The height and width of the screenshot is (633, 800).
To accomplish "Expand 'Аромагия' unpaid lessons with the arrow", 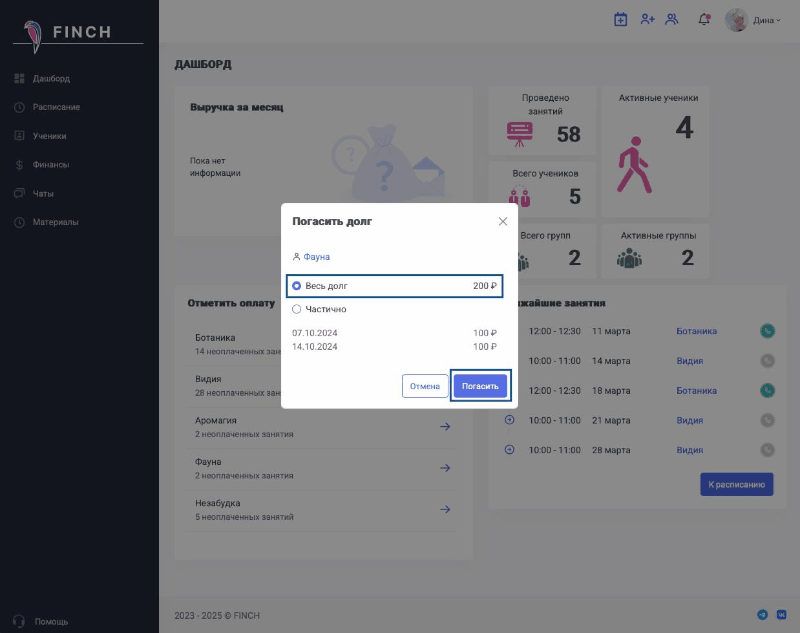I will point(445,427).
